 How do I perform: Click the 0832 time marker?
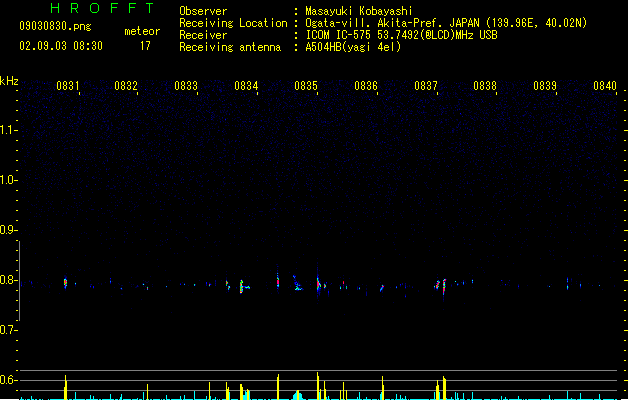tap(126, 86)
